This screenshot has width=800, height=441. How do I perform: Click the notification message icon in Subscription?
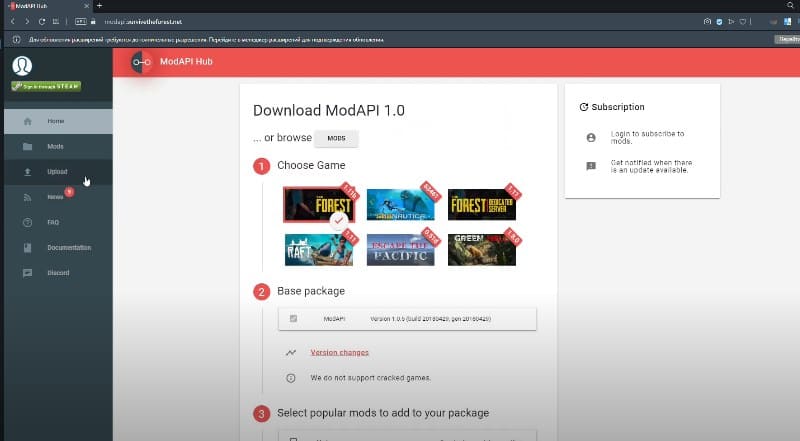[591, 166]
